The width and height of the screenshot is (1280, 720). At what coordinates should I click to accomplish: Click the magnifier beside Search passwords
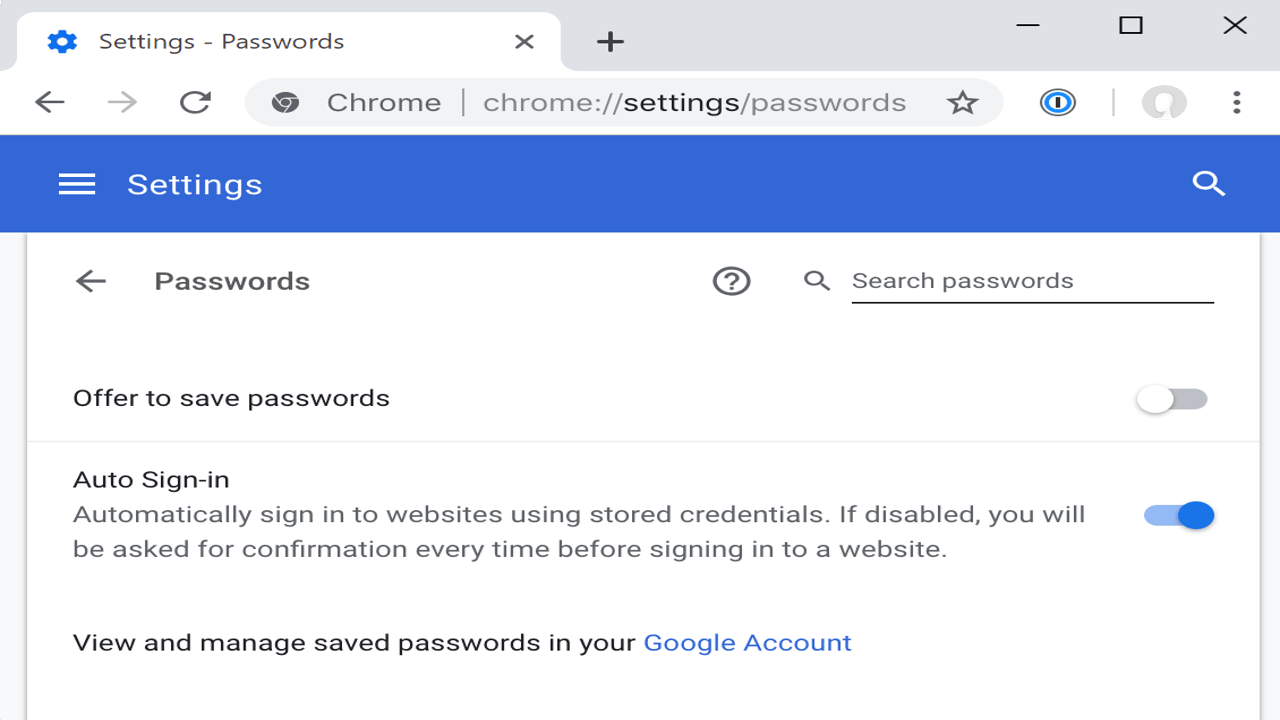point(817,281)
